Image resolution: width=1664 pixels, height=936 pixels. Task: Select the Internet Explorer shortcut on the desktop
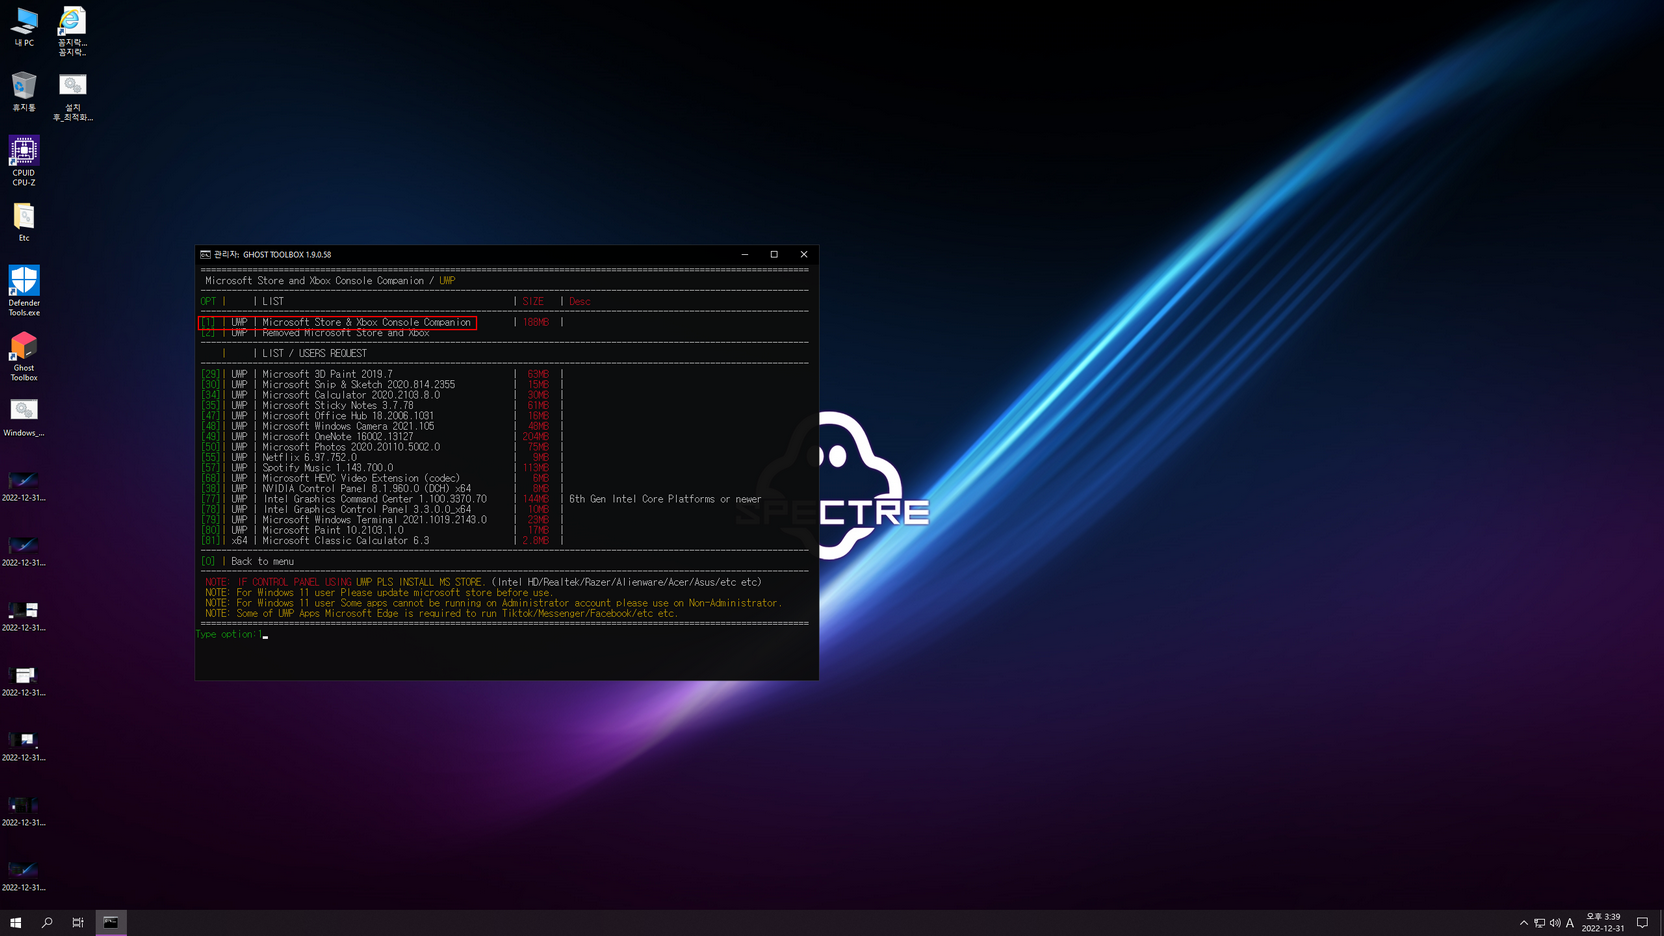(72, 31)
